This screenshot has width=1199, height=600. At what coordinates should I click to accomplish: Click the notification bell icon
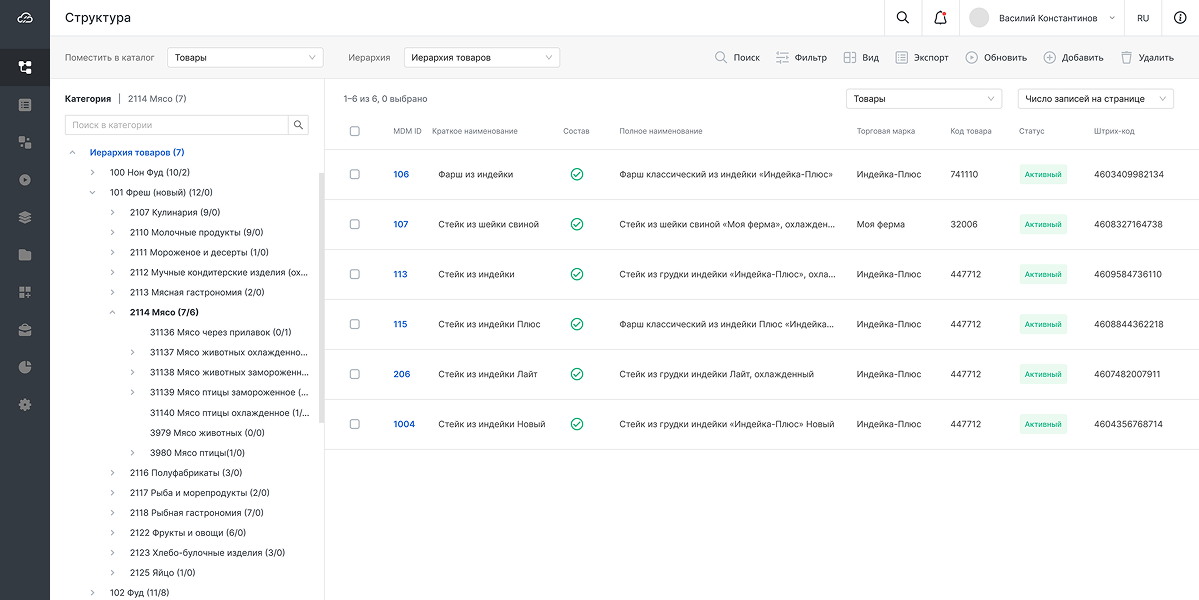[x=939, y=18]
